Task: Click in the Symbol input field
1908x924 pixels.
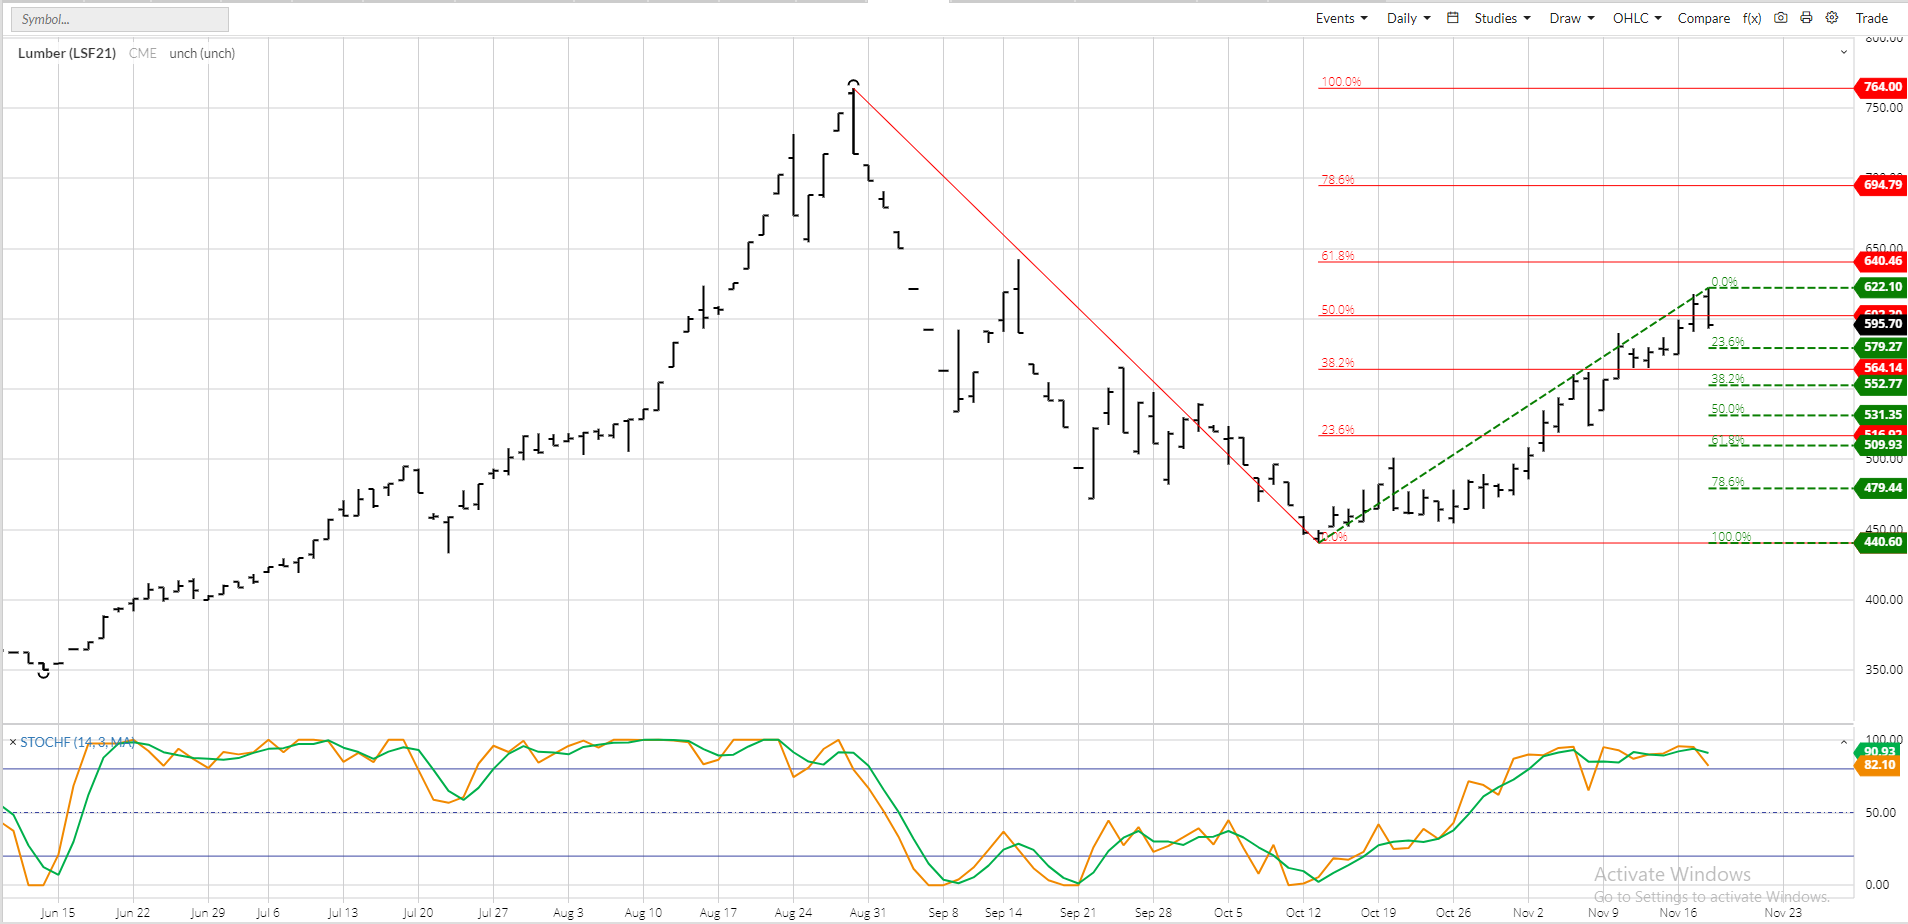Action: point(120,19)
